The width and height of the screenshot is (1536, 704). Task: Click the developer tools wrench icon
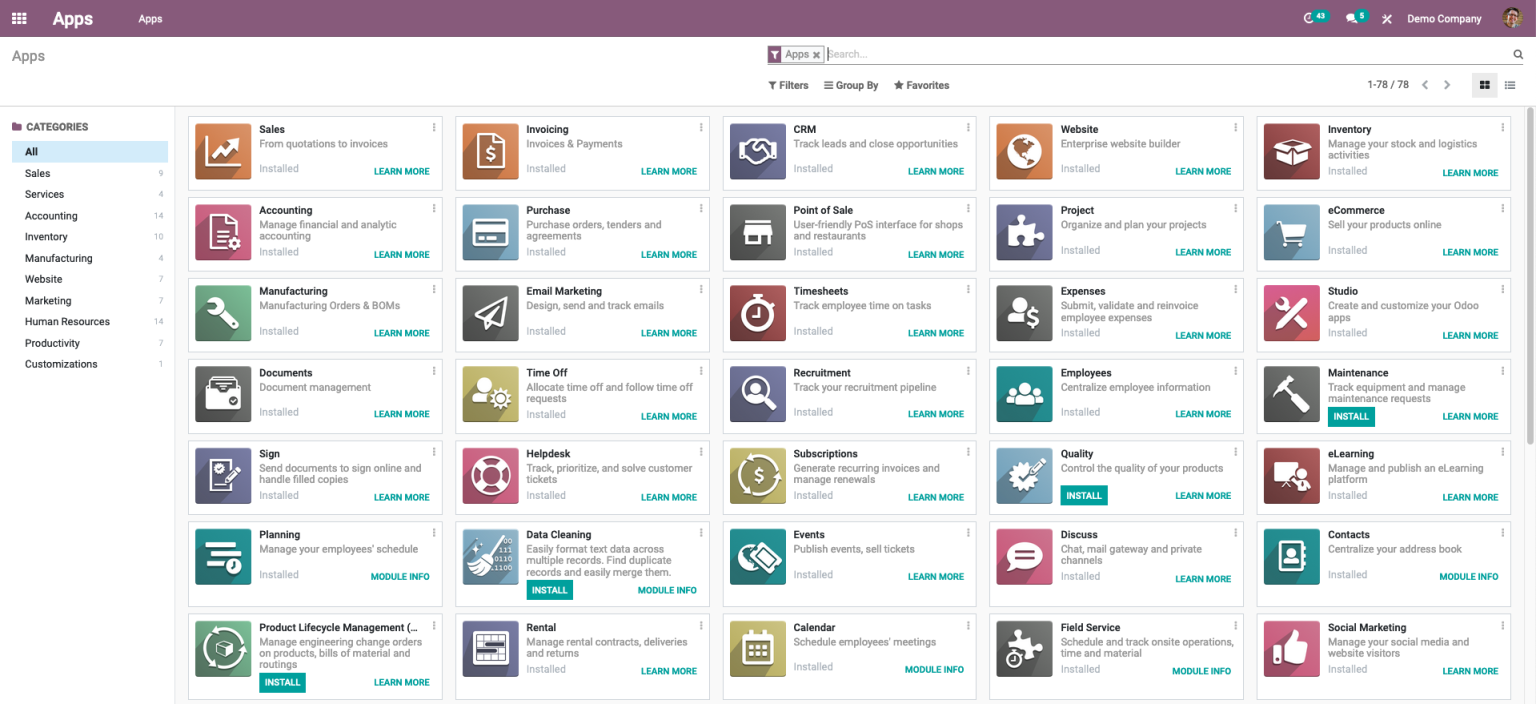click(x=1387, y=18)
